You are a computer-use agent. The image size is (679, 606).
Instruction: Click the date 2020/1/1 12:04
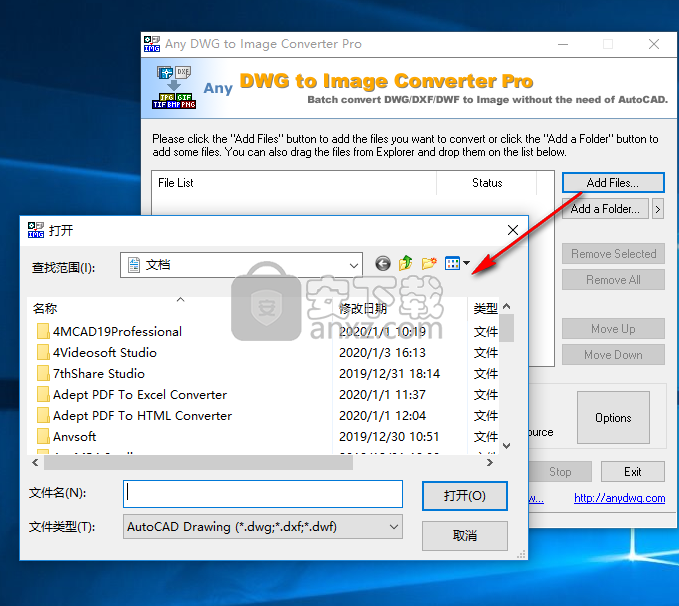point(382,416)
